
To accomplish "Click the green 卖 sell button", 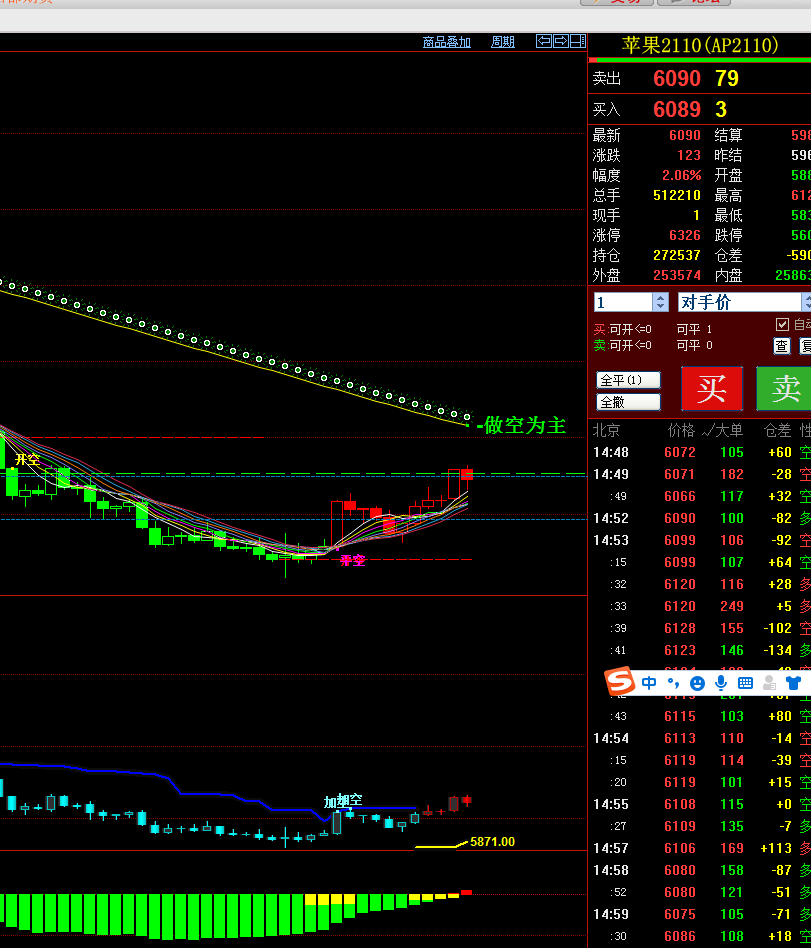I will [x=785, y=388].
